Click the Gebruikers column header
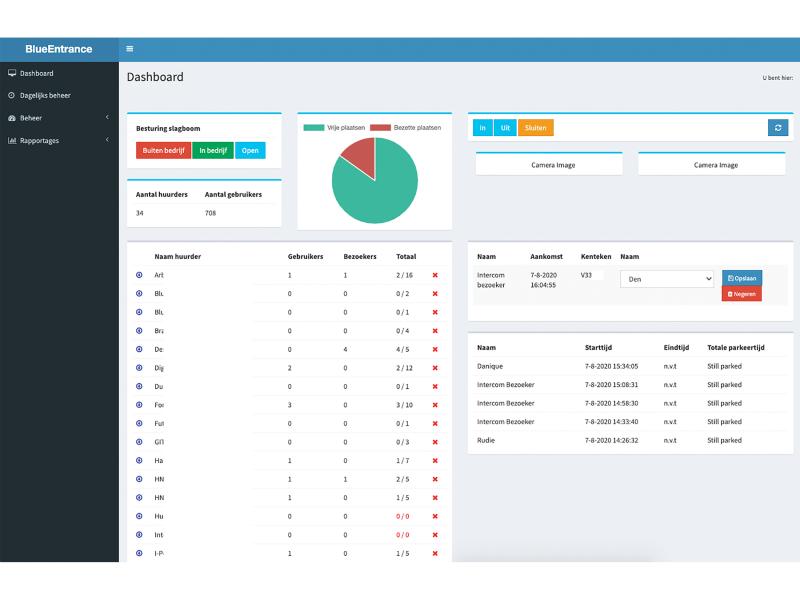The width and height of the screenshot is (800, 600). [305, 257]
